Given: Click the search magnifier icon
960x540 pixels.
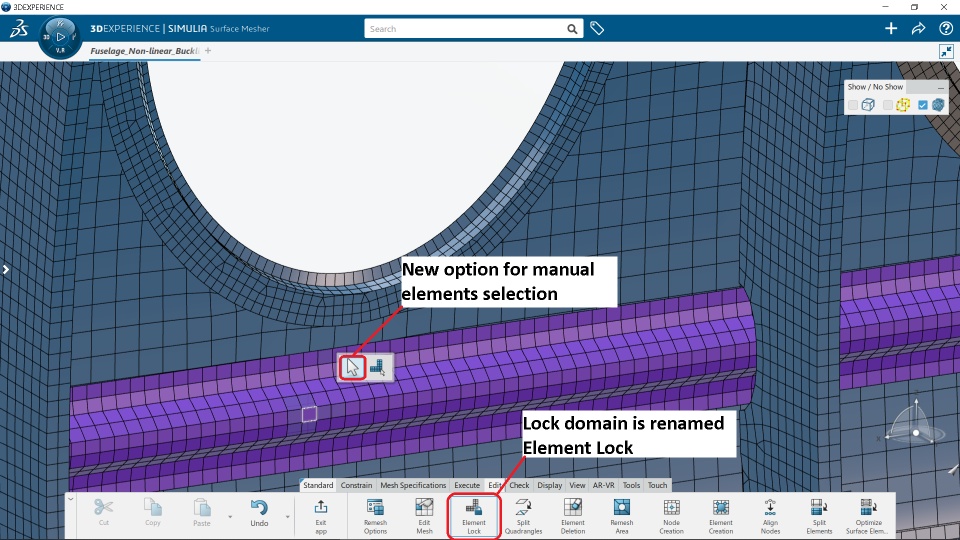Looking at the screenshot, I should coord(572,29).
